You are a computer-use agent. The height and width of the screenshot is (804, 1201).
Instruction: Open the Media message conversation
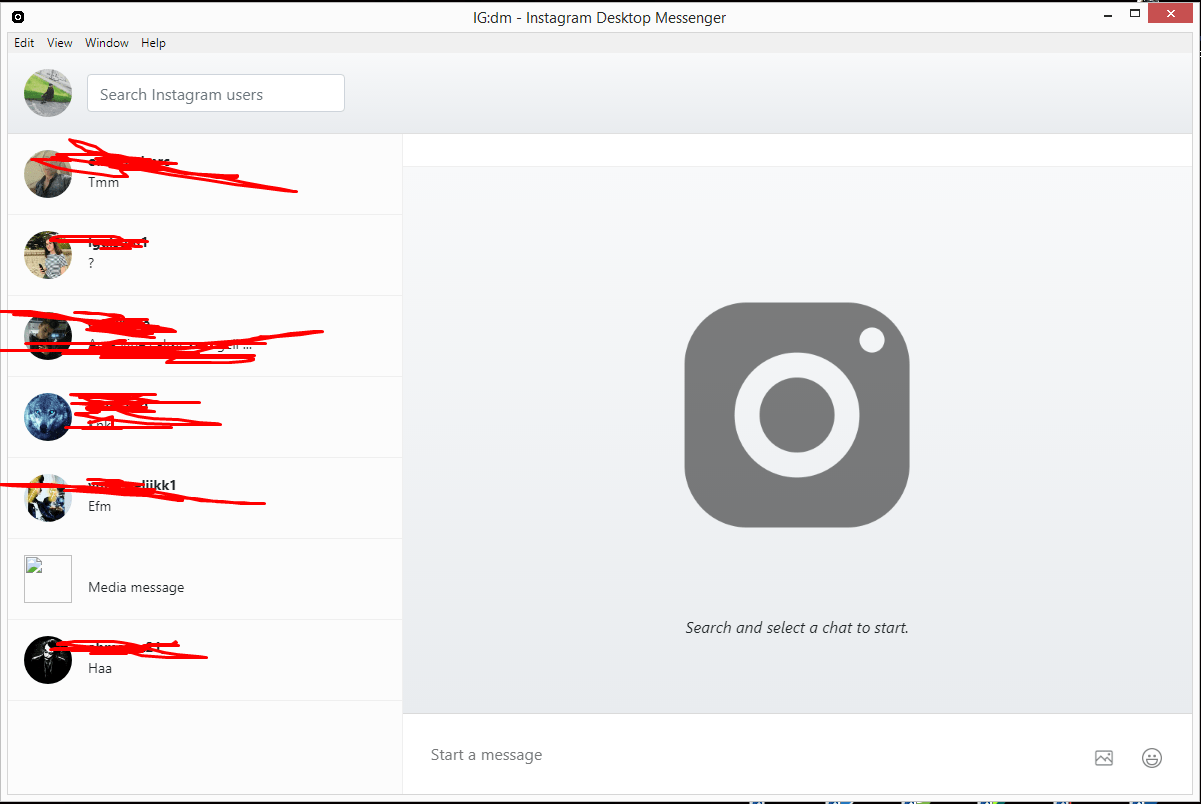click(205, 579)
